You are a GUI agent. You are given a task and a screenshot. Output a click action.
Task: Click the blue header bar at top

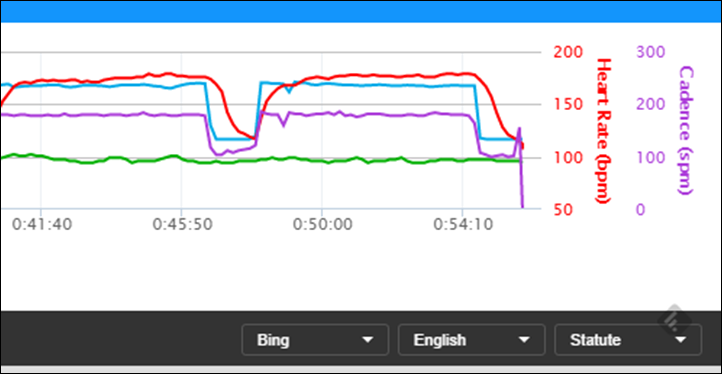(361, 11)
